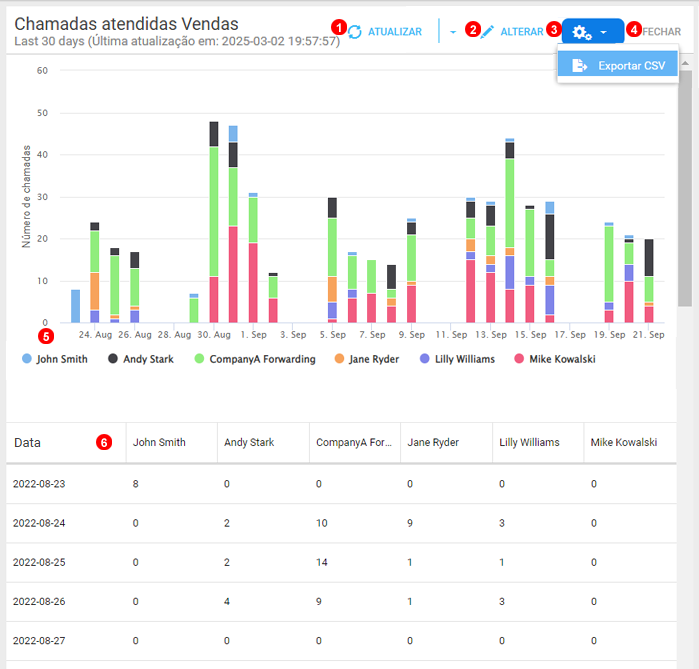Click Mike Kowalski pink legend dot
699x669 pixels.
[517, 358]
